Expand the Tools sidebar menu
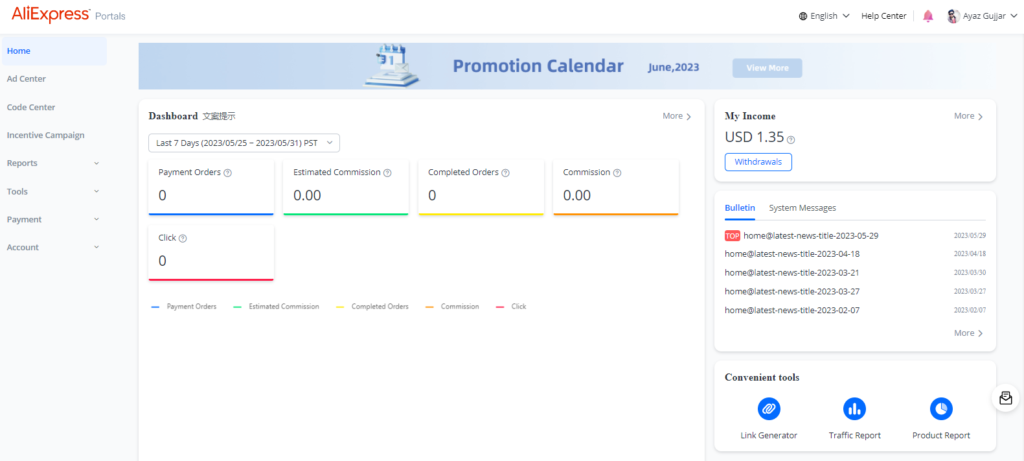This screenshot has height=461, width=1024. [x=54, y=191]
